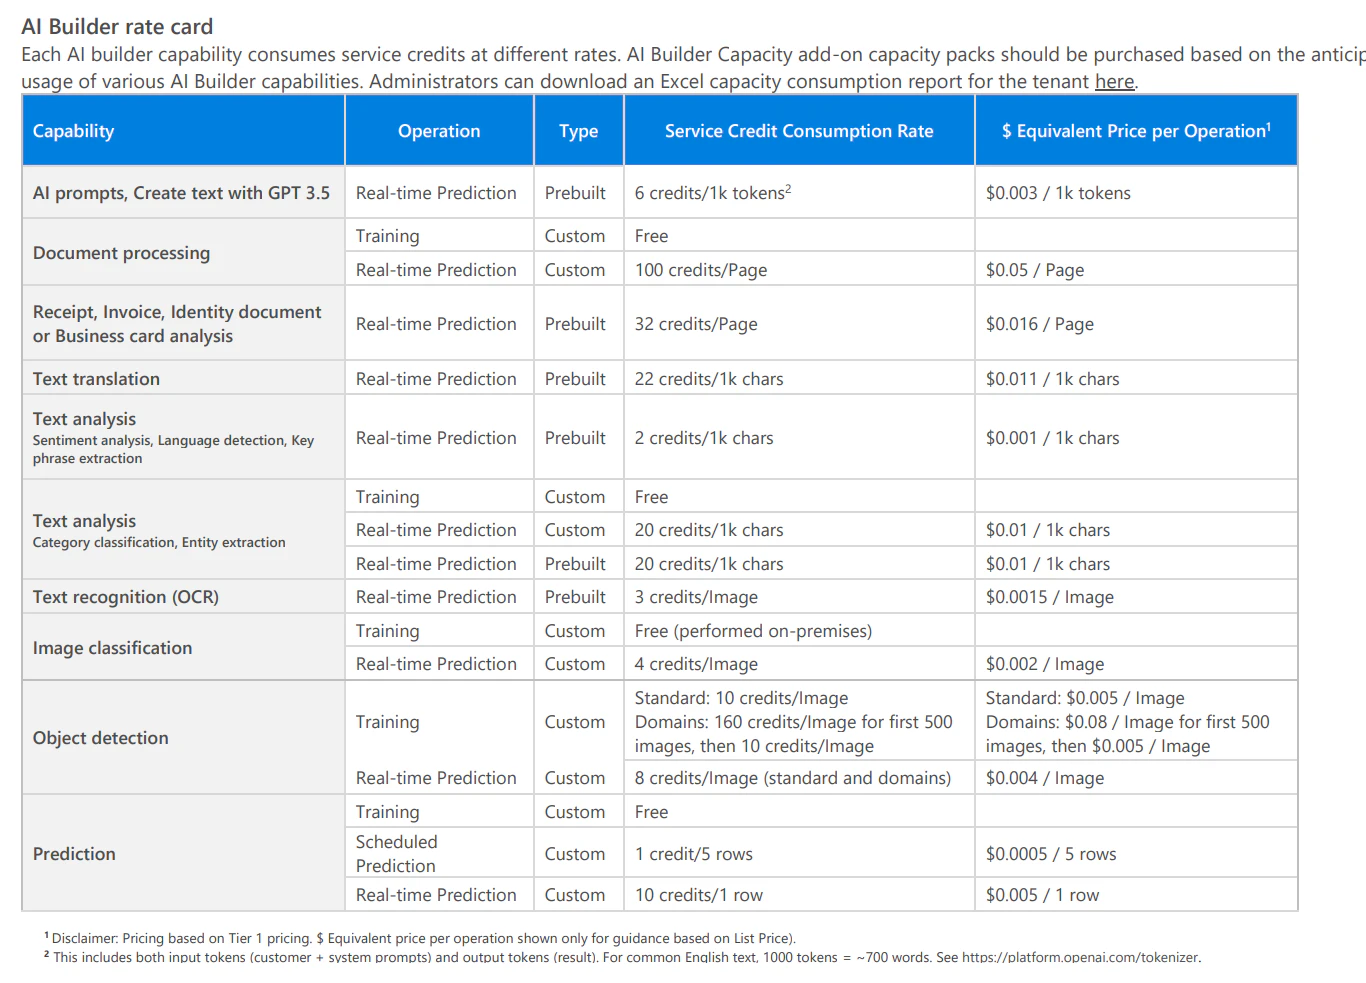Click the "$0.05 / Page" price
This screenshot has width=1366, height=983.
pos(1035,270)
